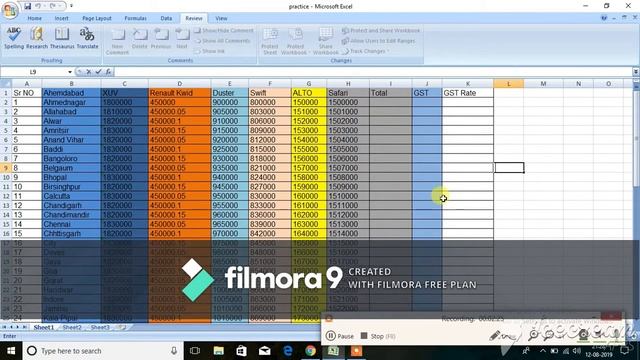Screen dimensions: 640x360
Task: Select the Sheet1 tab
Action: pyautogui.click(x=44, y=328)
